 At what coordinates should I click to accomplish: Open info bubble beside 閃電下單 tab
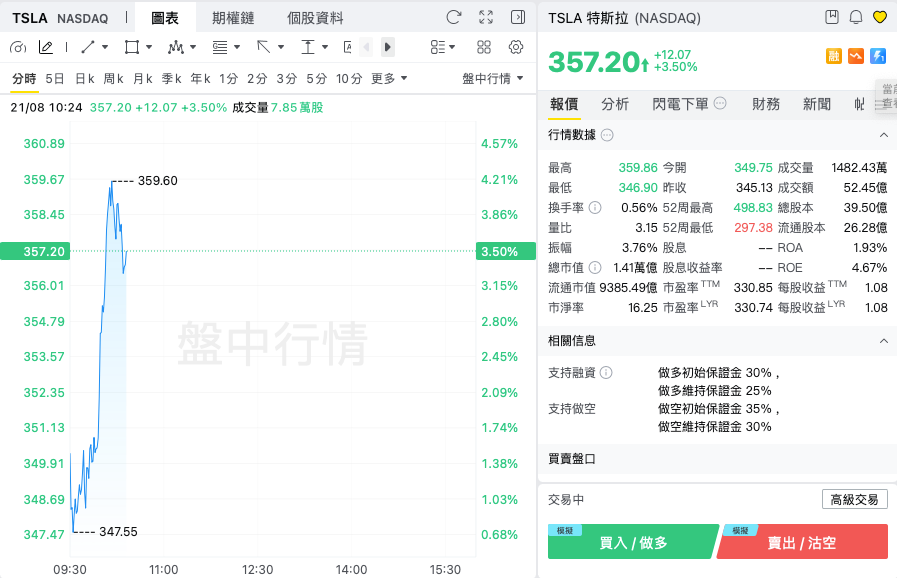pyautogui.click(x=720, y=104)
